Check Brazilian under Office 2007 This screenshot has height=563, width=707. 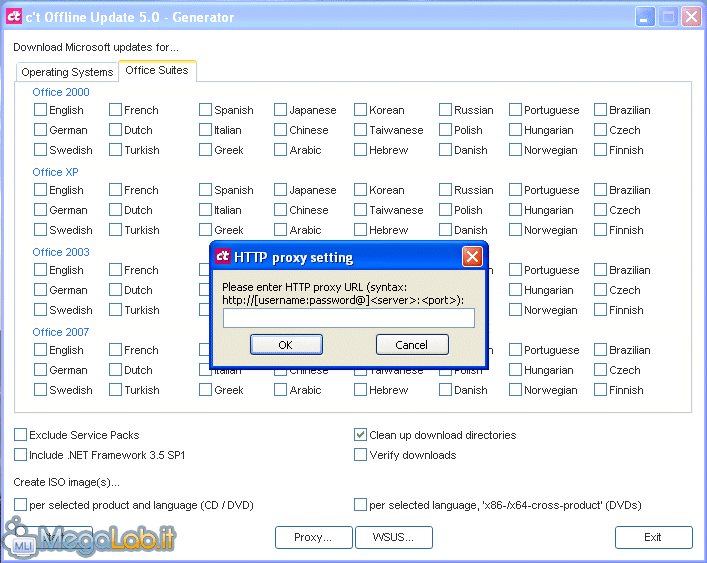(x=600, y=349)
